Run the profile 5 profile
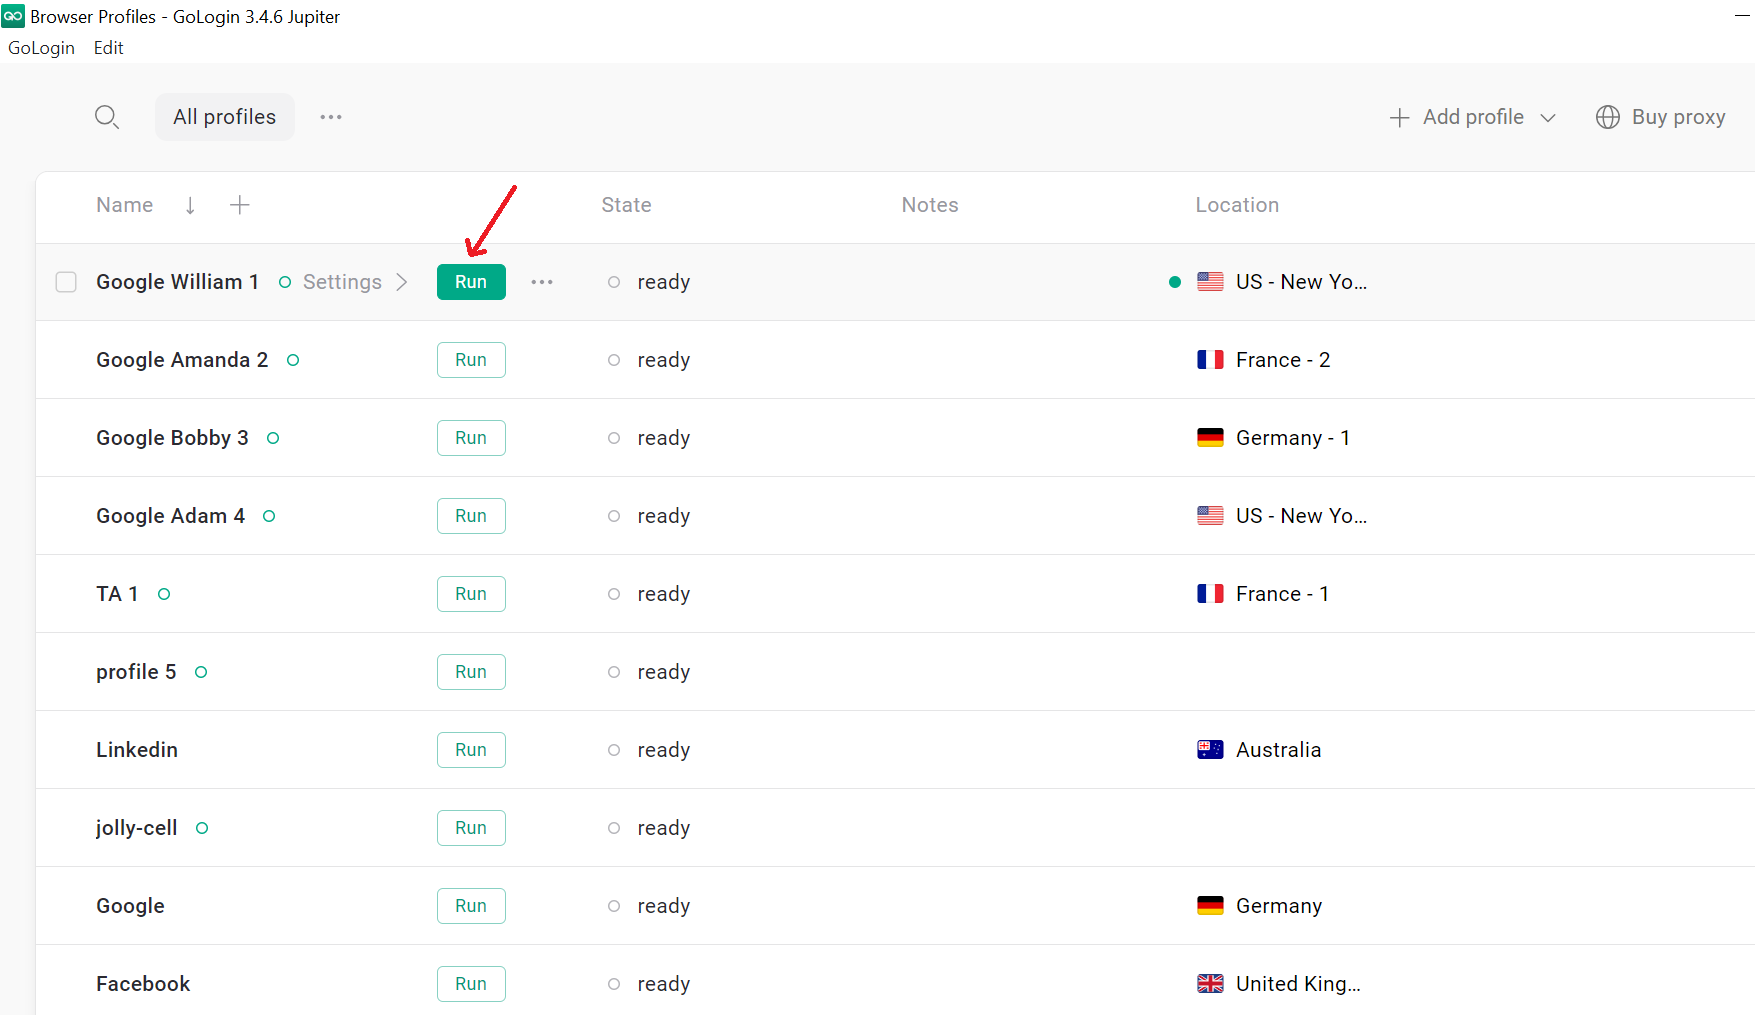Screen dimensions: 1755x1015 point(471,672)
